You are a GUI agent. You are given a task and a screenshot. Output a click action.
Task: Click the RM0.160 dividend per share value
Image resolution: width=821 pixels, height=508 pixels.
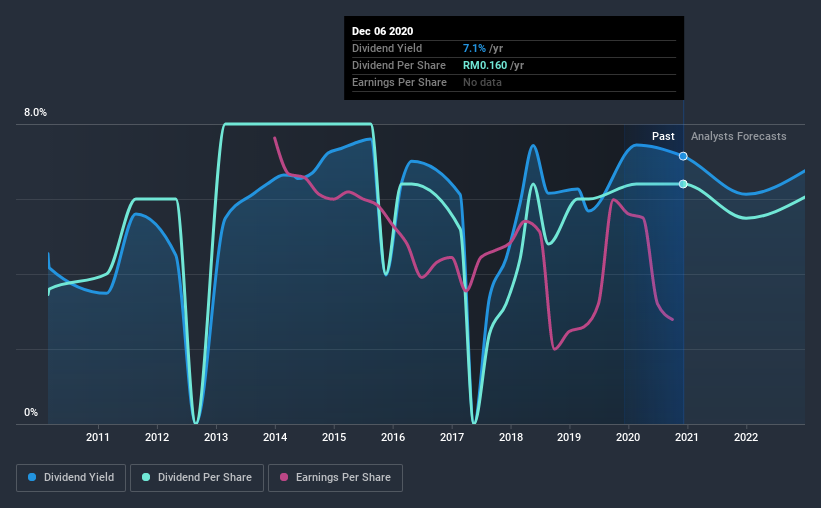(485, 65)
